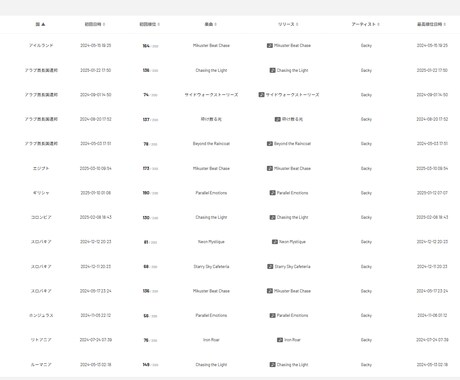Click the 最高順位日時 date in the ギリシャ row
This screenshot has width=460, height=380.
pos(432,193)
